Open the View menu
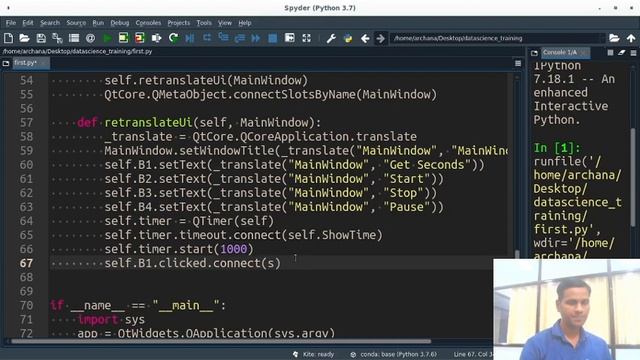The height and width of the screenshot is (360, 640). coord(225,23)
